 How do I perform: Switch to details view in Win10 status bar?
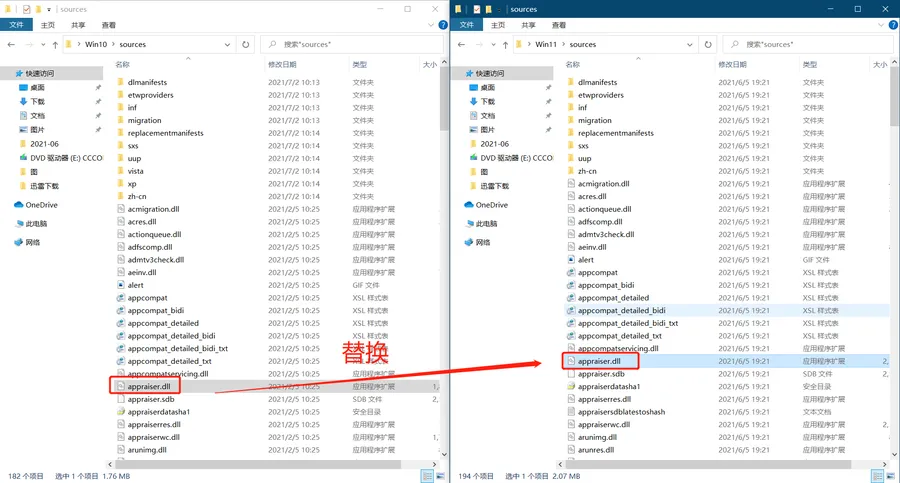[427, 476]
